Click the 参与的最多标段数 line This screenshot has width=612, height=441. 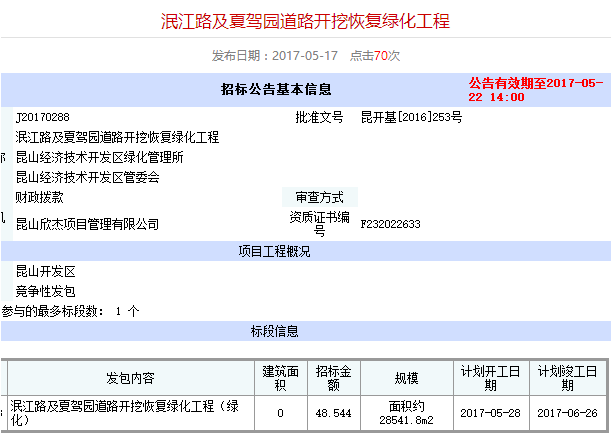coord(70,311)
